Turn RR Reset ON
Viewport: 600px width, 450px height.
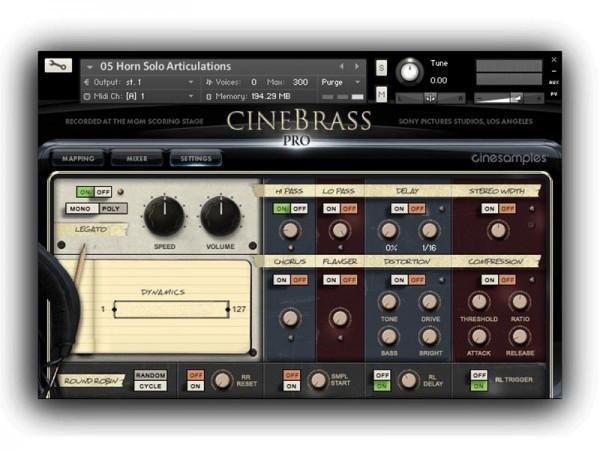pyautogui.click(x=196, y=386)
